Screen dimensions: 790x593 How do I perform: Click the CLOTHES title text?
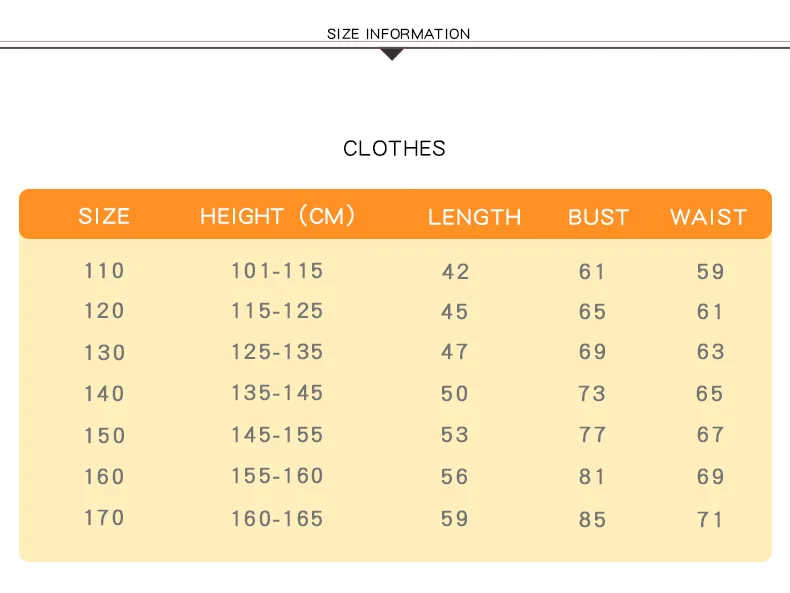(394, 149)
